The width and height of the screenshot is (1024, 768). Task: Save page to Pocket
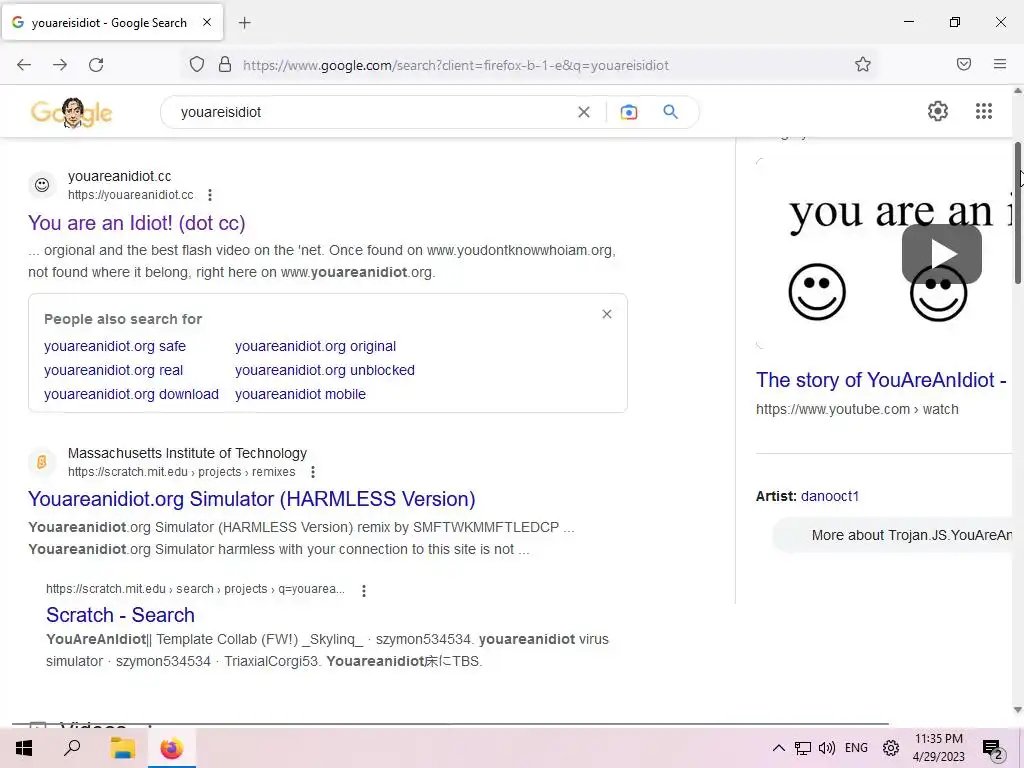click(x=964, y=64)
